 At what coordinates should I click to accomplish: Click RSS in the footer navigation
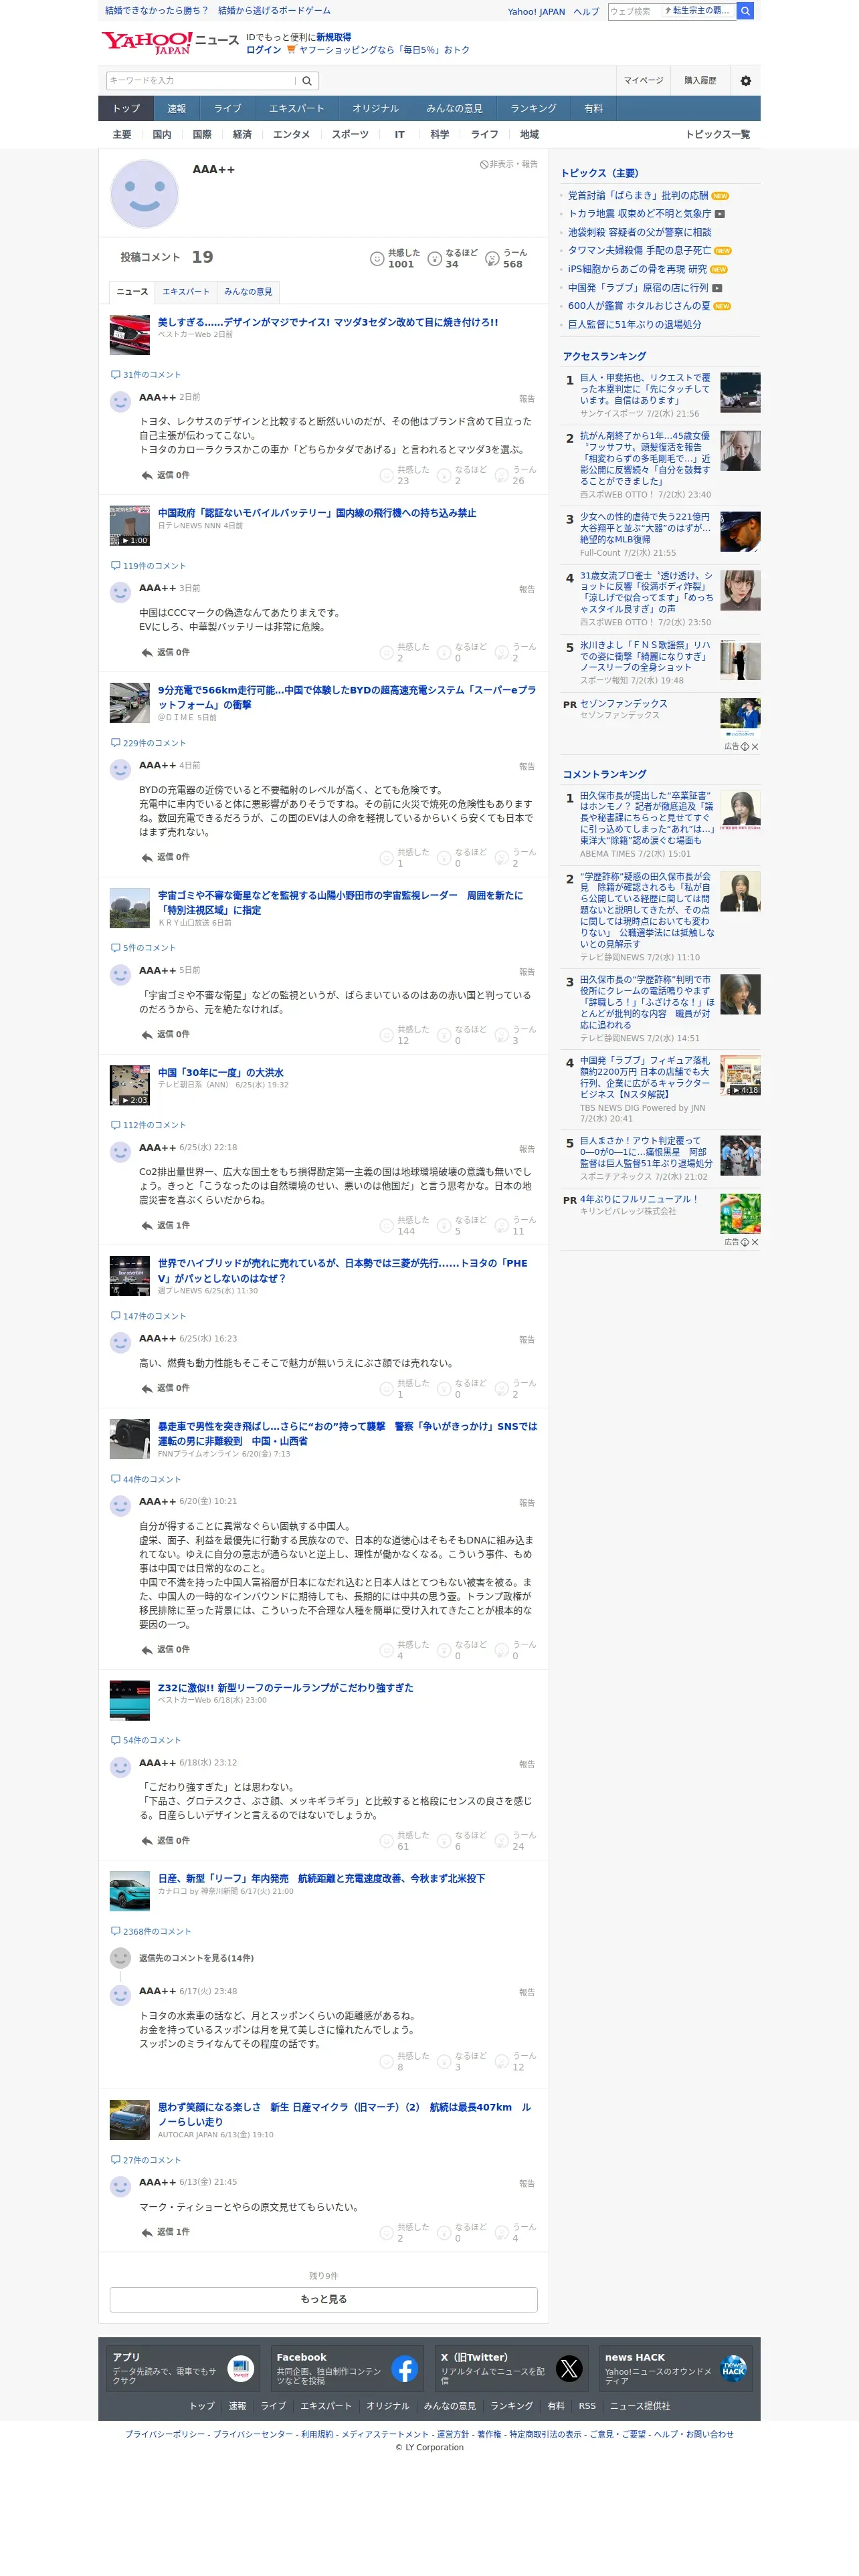tap(587, 2406)
